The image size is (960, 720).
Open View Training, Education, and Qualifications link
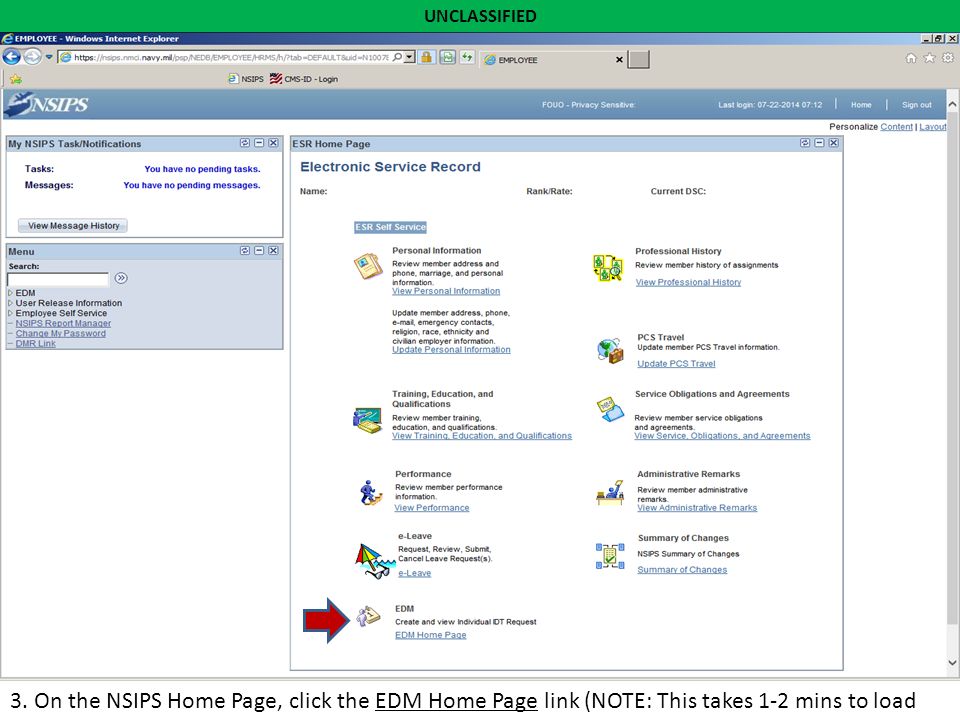coord(482,436)
